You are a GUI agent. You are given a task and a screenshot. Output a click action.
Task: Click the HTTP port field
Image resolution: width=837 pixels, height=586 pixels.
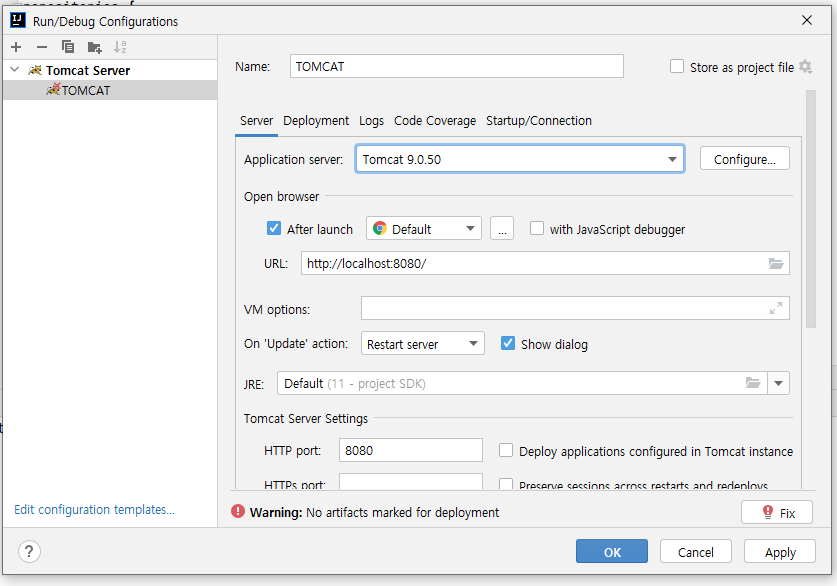(410, 450)
